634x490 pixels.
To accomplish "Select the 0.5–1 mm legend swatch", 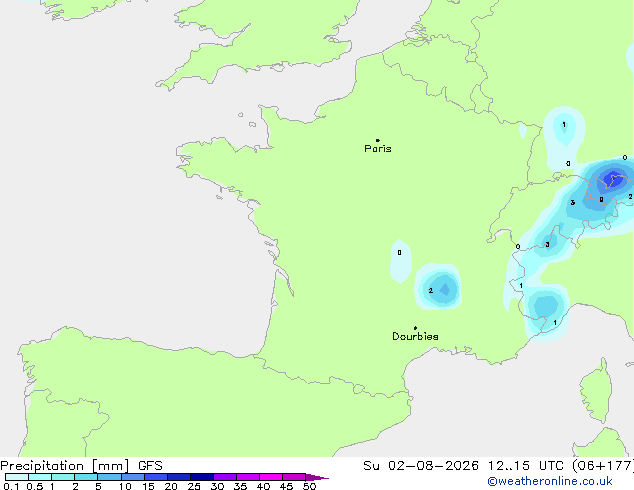I will pyautogui.click(x=40, y=477).
